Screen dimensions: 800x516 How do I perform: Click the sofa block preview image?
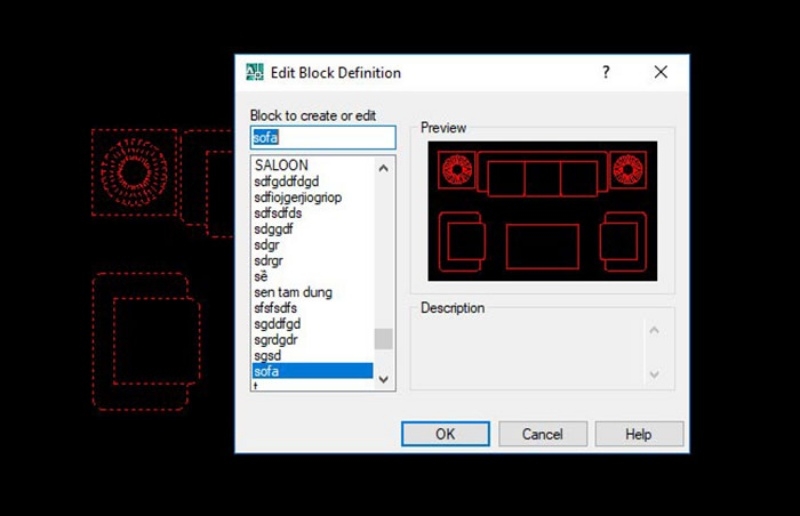point(542,211)
